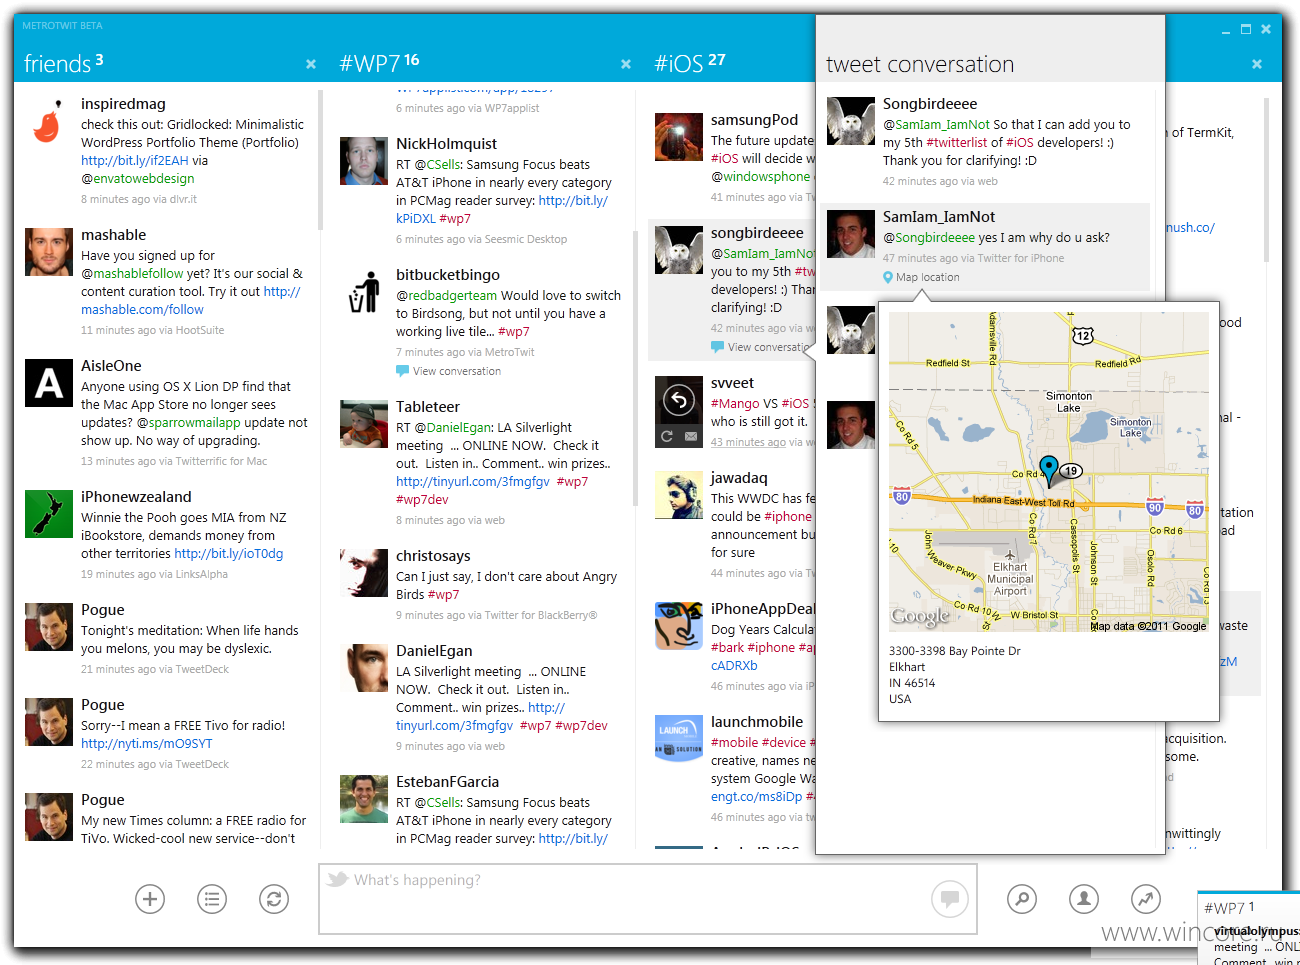Open trends with the arrow chart icon
Screen dimensions: 1300x965
pos(1146,899)
